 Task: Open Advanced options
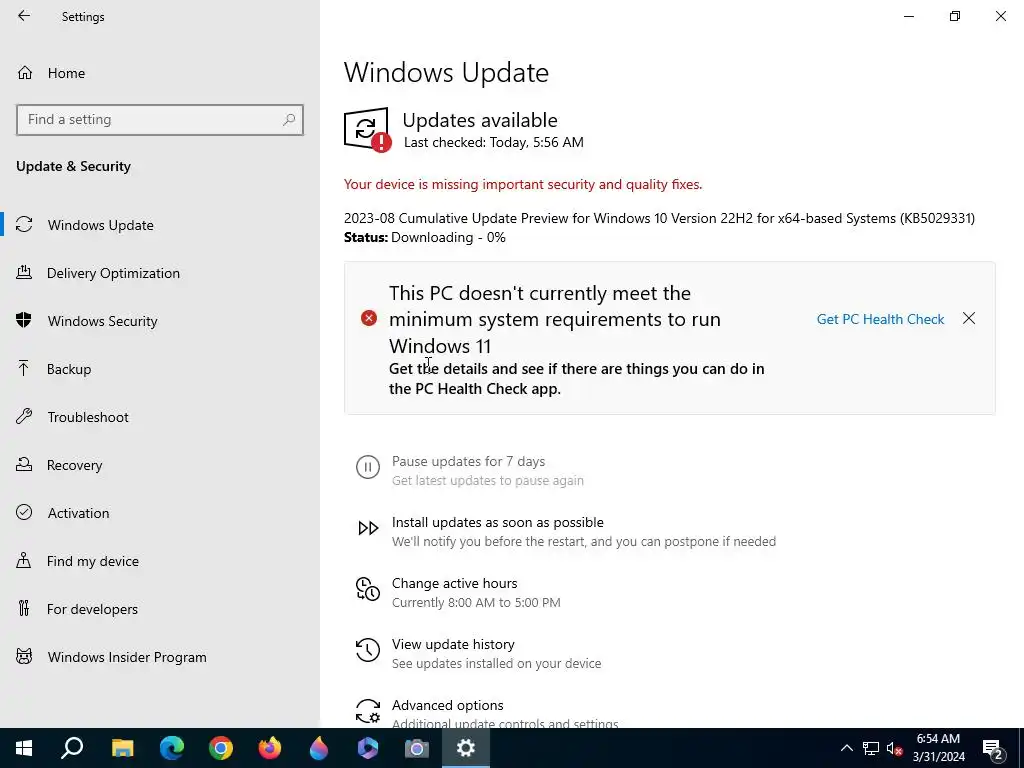point(447,705)
